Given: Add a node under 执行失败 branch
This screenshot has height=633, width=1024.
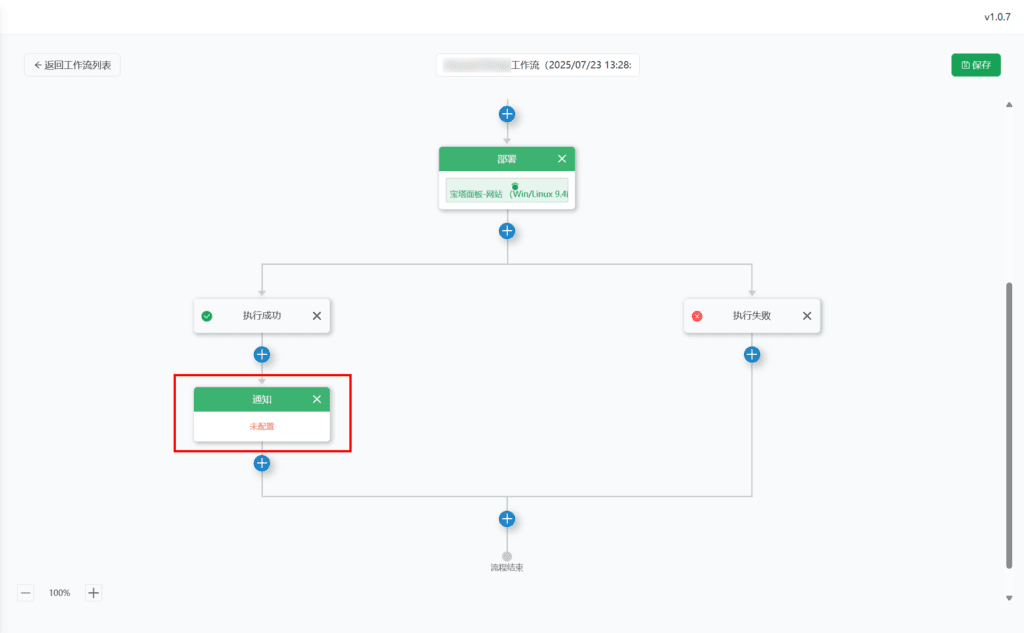Looking at the screenshot, I should (752, 354).
